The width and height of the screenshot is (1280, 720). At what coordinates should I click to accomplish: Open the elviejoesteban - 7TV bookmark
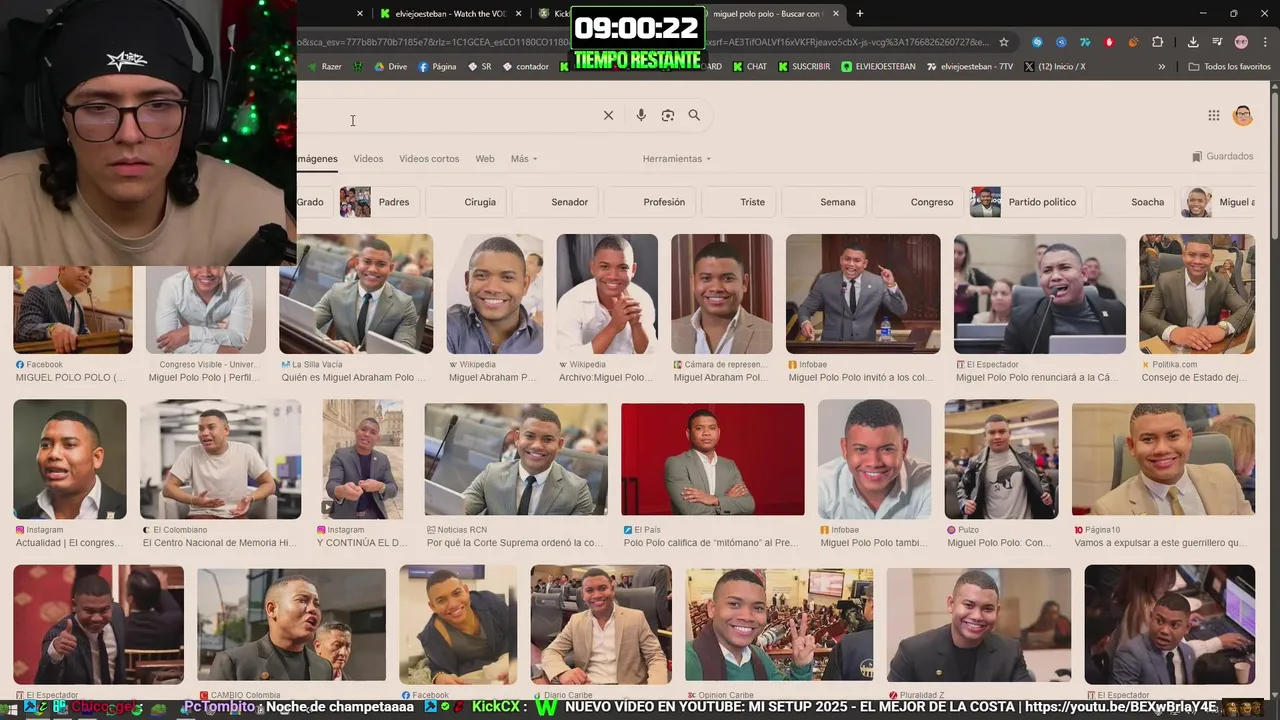click(970, 67)
